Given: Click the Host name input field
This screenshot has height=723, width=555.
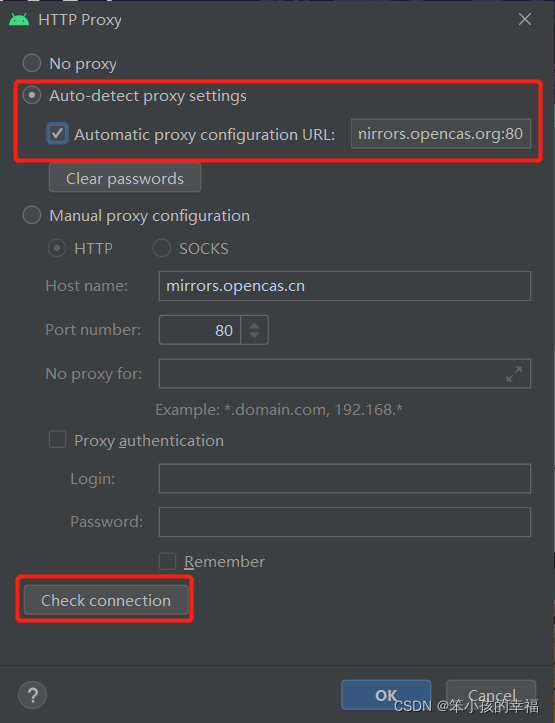Looking at the screenshot, I should [x=345, y=286].
